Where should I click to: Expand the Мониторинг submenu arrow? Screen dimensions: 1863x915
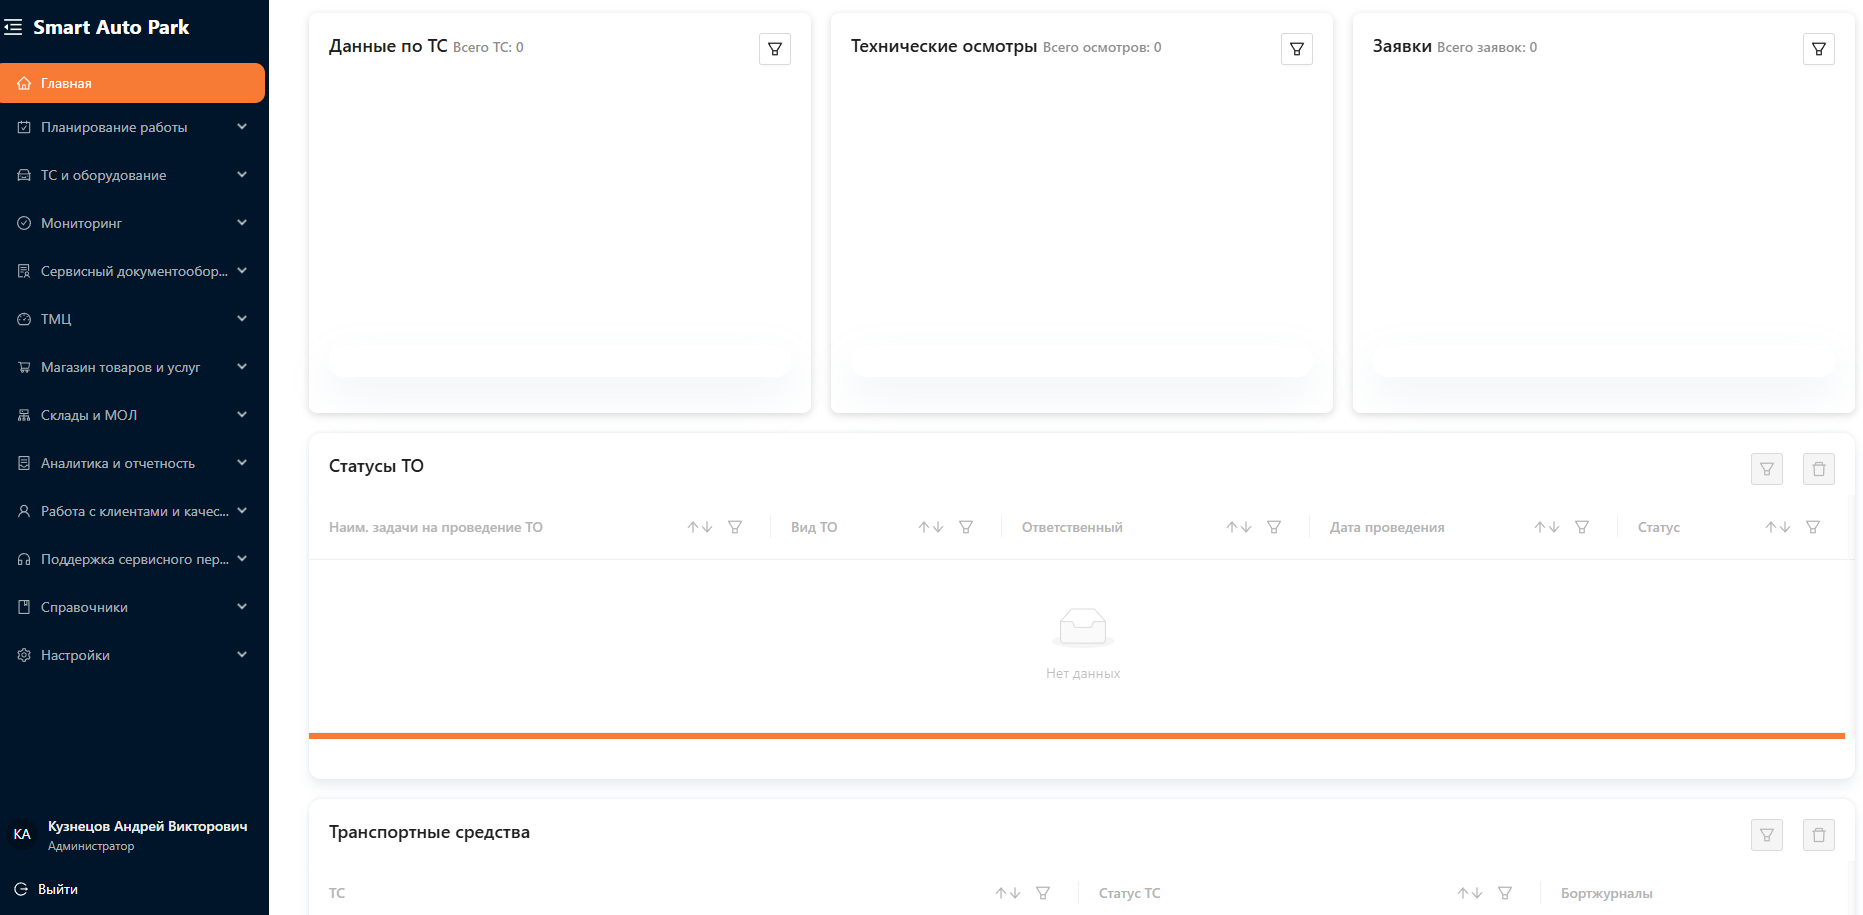[x=242, y=223]
